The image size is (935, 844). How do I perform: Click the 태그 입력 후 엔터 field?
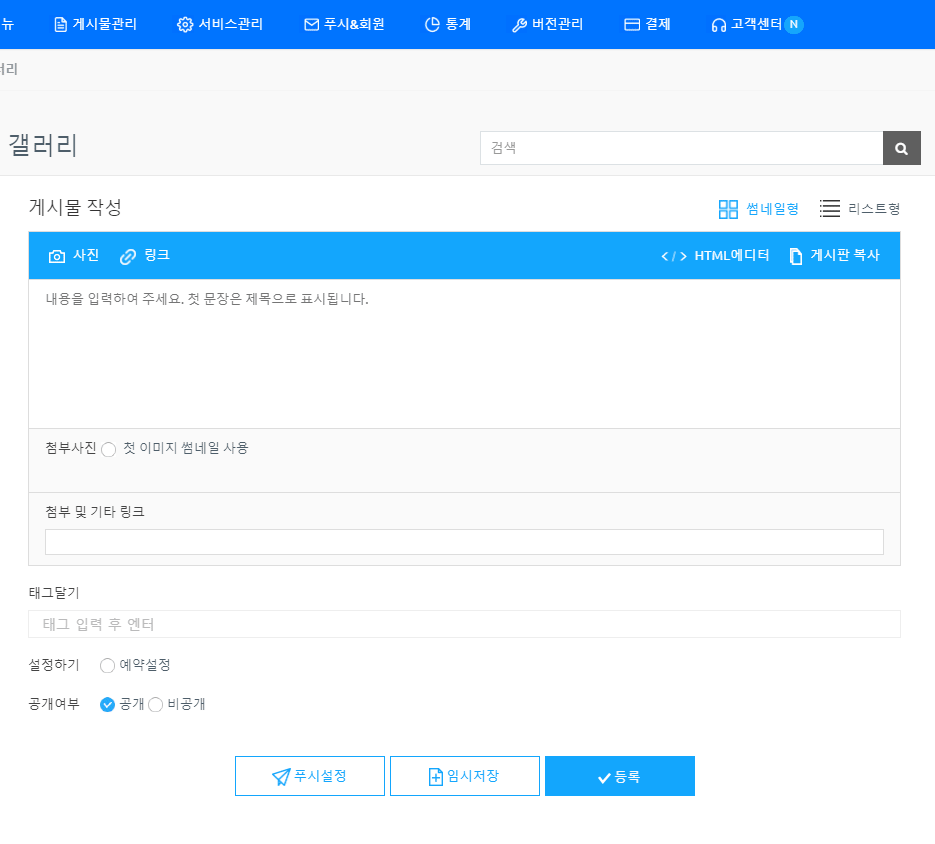point(464,624)
